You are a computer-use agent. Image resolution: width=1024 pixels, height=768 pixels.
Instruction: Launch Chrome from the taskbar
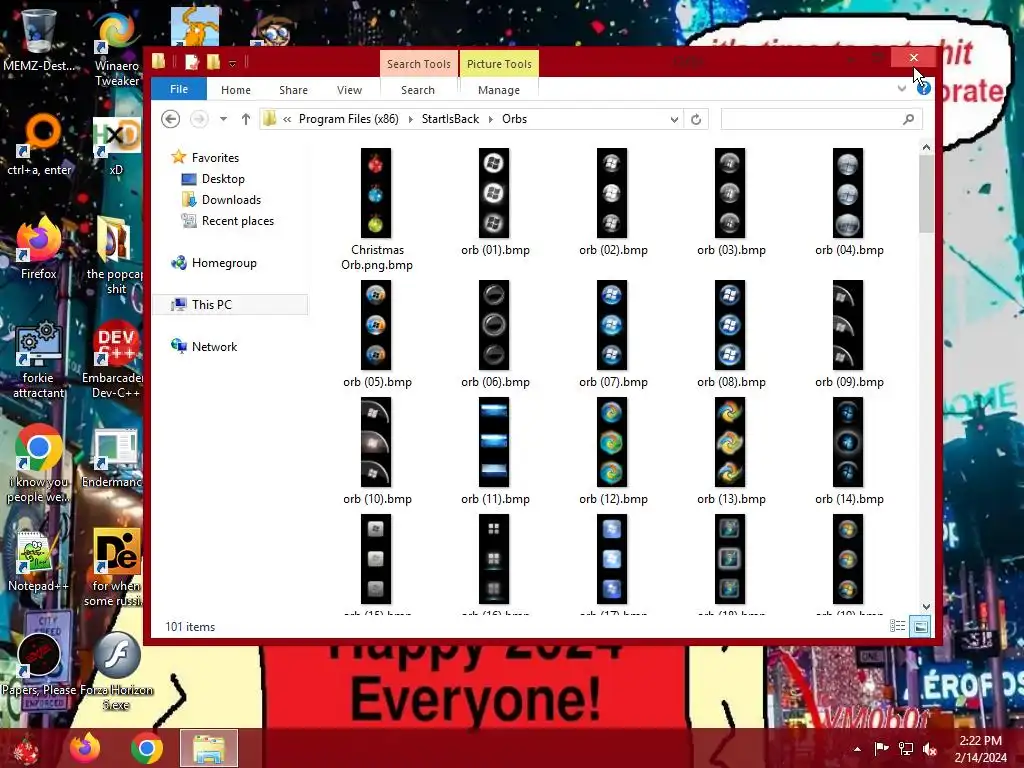[x=147, y=748]
